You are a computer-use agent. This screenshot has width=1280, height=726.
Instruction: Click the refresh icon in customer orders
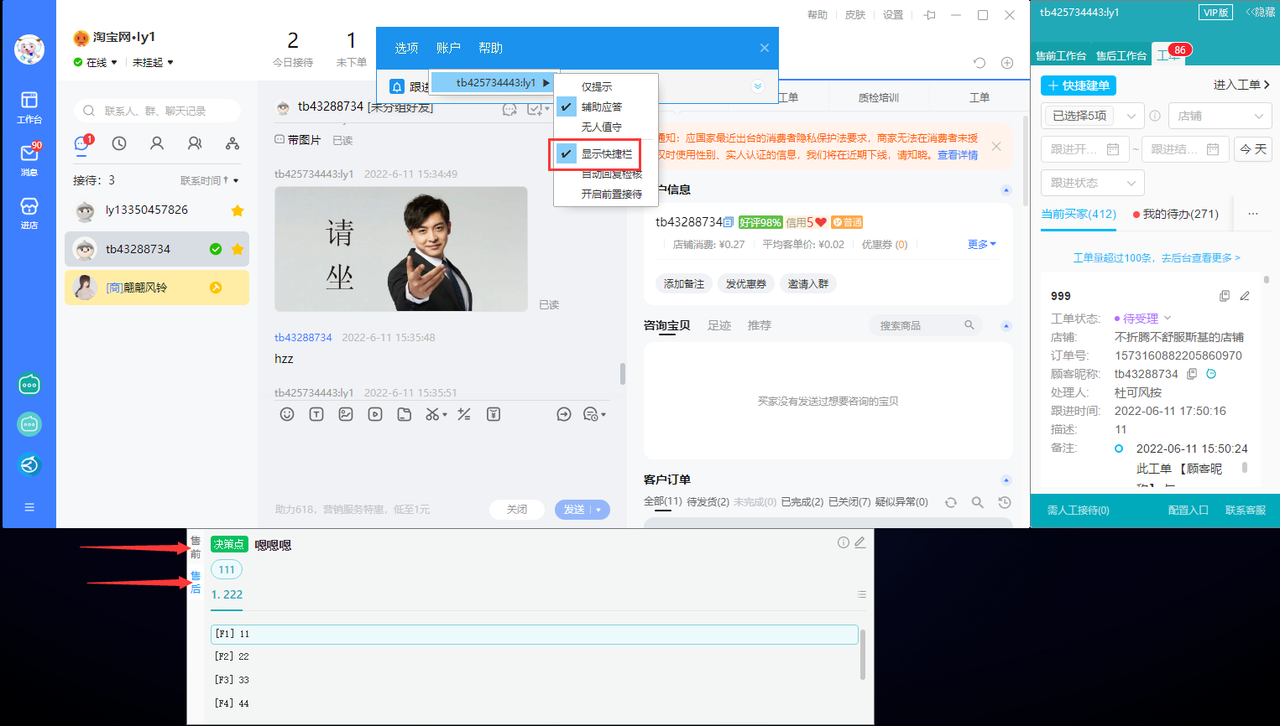[951, 502]
